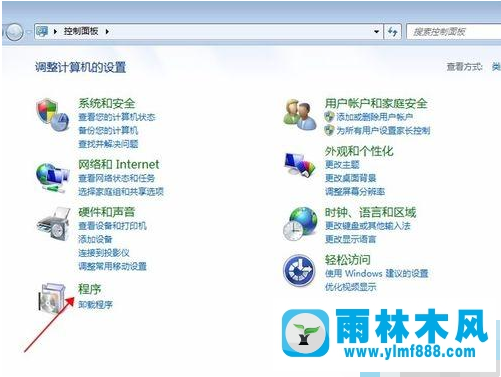This screenshot has height=377, width=501.
Task: Open the 用户帐户和家庭安全 category heading
Action: pyautogui.click(x=376, y=103)
